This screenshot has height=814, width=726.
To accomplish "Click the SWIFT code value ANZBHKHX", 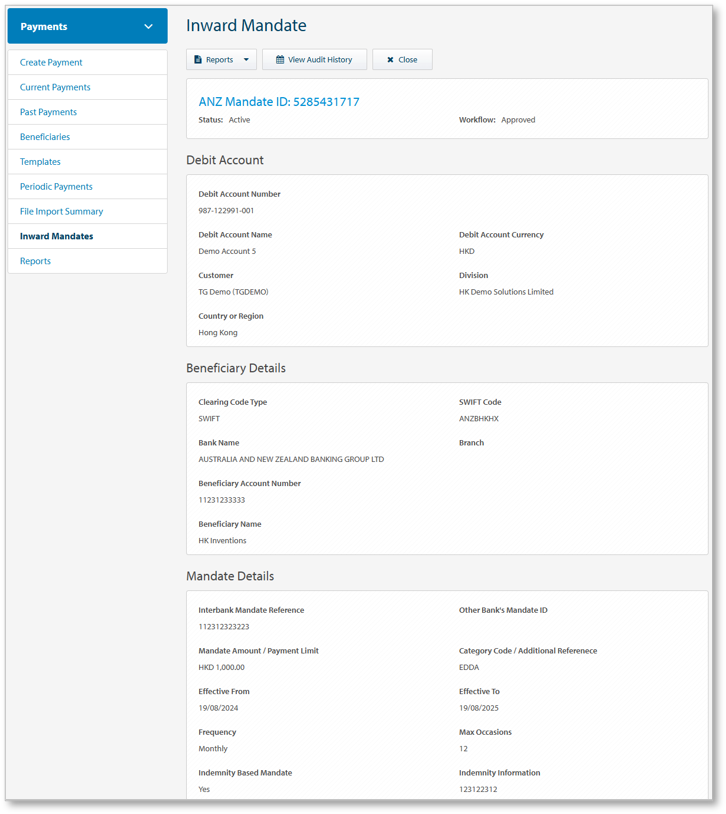I will click(478, 419).
